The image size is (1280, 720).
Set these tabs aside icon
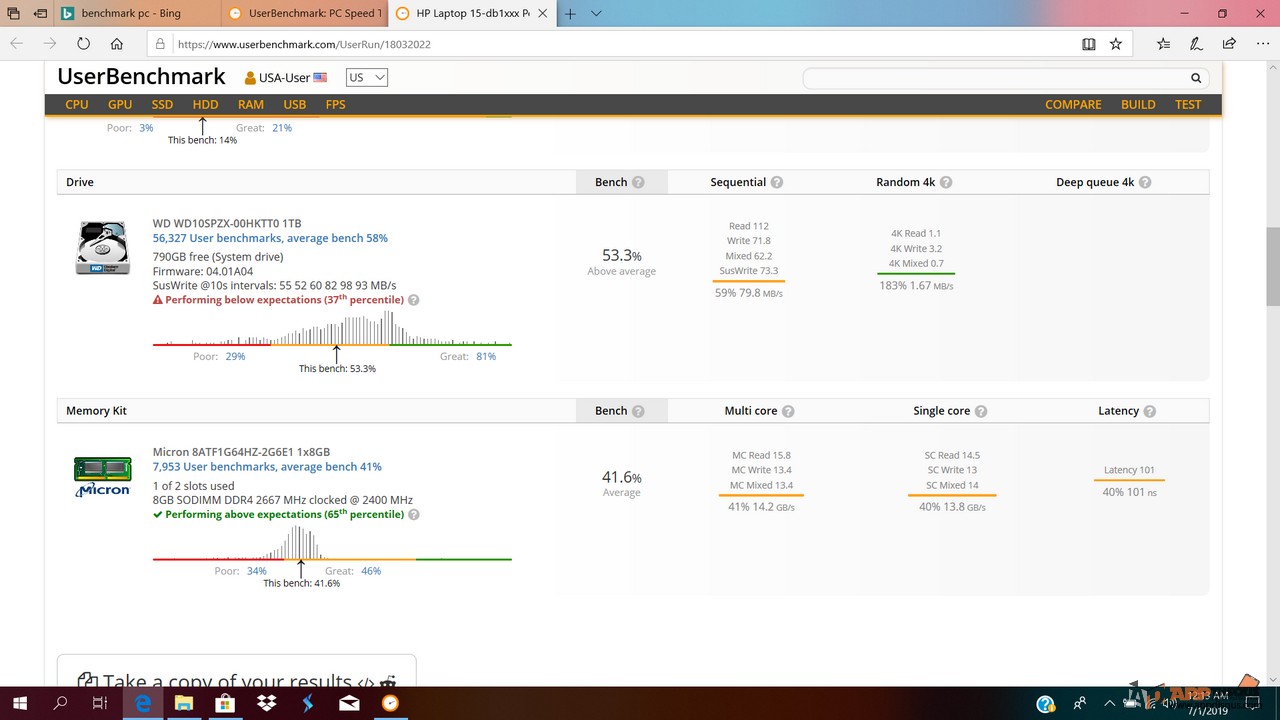click(x=39, y=14)
